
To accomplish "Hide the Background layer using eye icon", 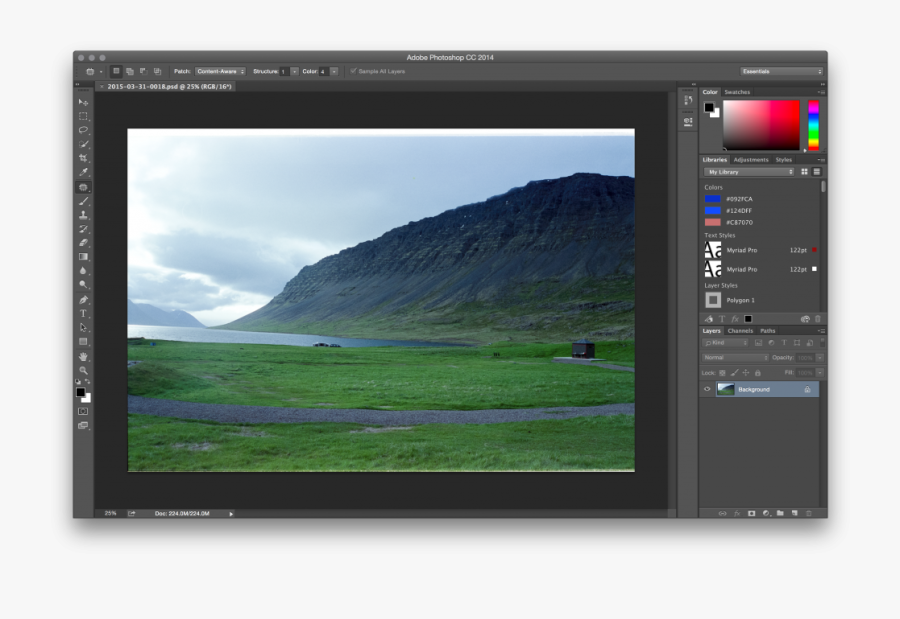I will [707, 389].
